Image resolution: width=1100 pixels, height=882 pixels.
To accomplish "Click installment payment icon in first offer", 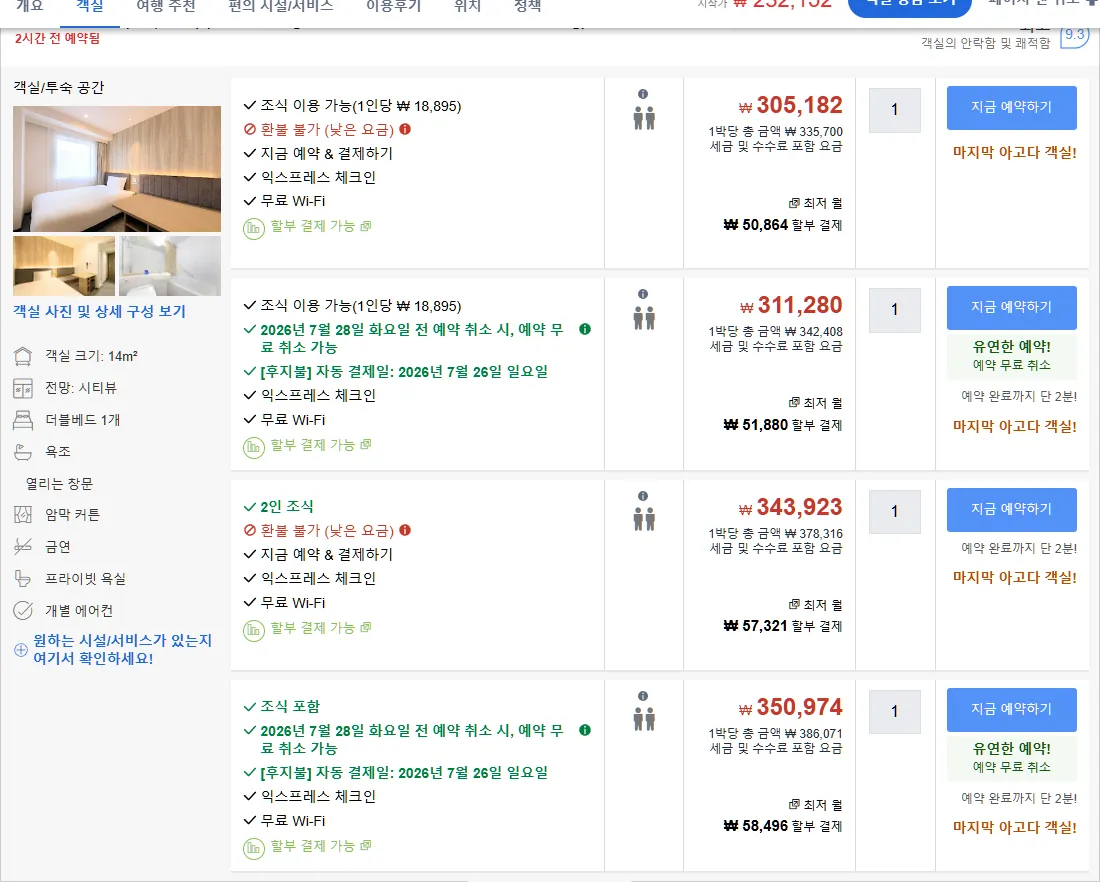I will pos(253,229).
